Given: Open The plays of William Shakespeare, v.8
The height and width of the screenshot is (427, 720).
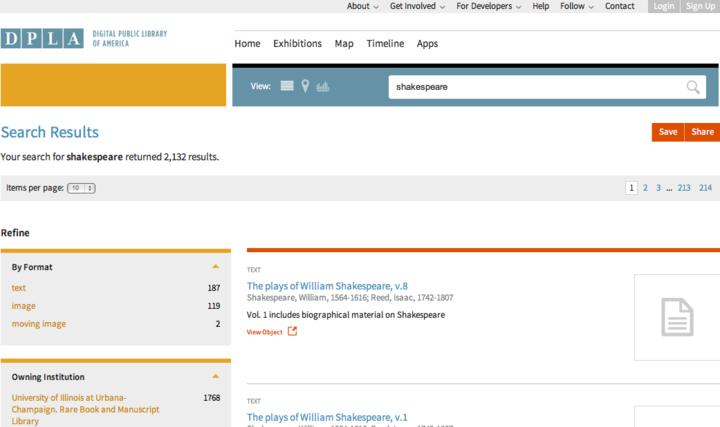Looking at the screenshot, I should (x=327, y=286).
